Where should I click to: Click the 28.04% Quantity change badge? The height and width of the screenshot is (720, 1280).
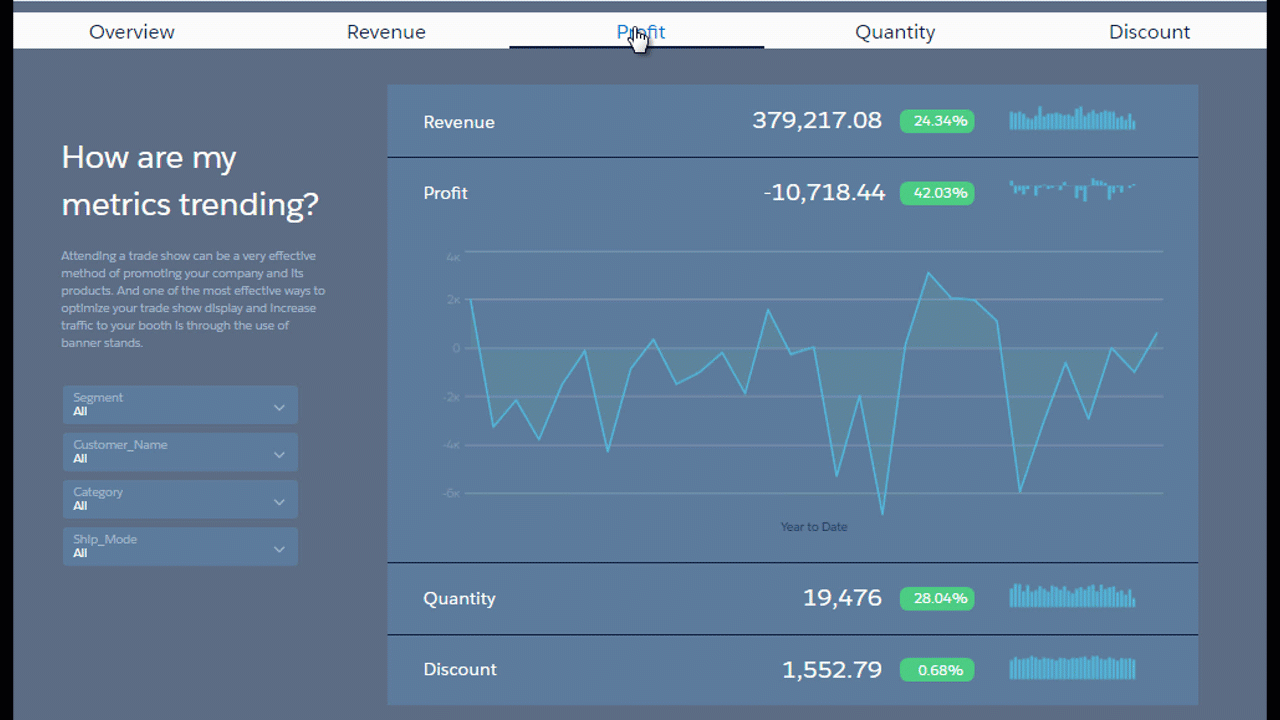937,599
